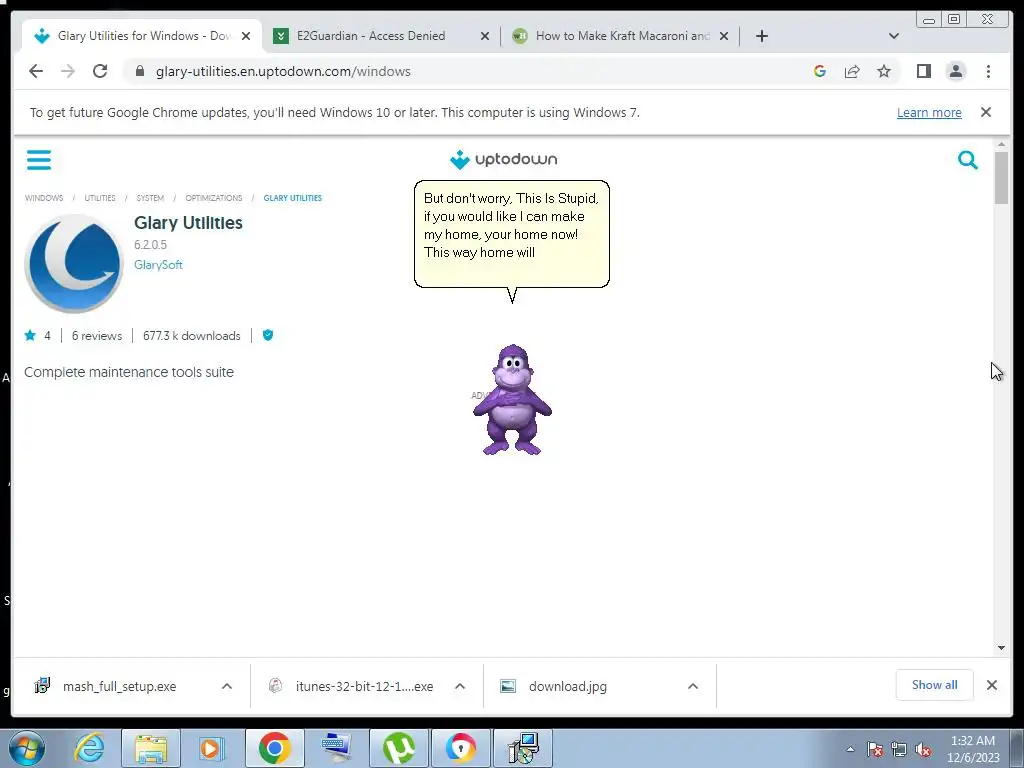This screenshot has height=768, width=1024.
Task: Click Show all downloads button
Action: [x=935, y=685]
